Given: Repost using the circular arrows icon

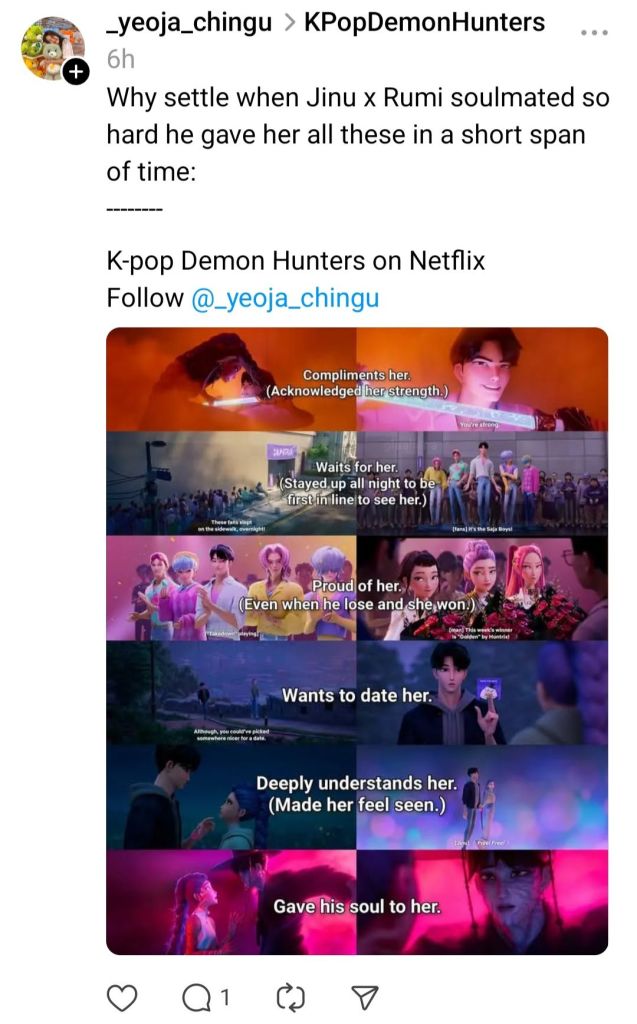Looking at the screenshot, I should pyautogui.click(x=287, y=996).
